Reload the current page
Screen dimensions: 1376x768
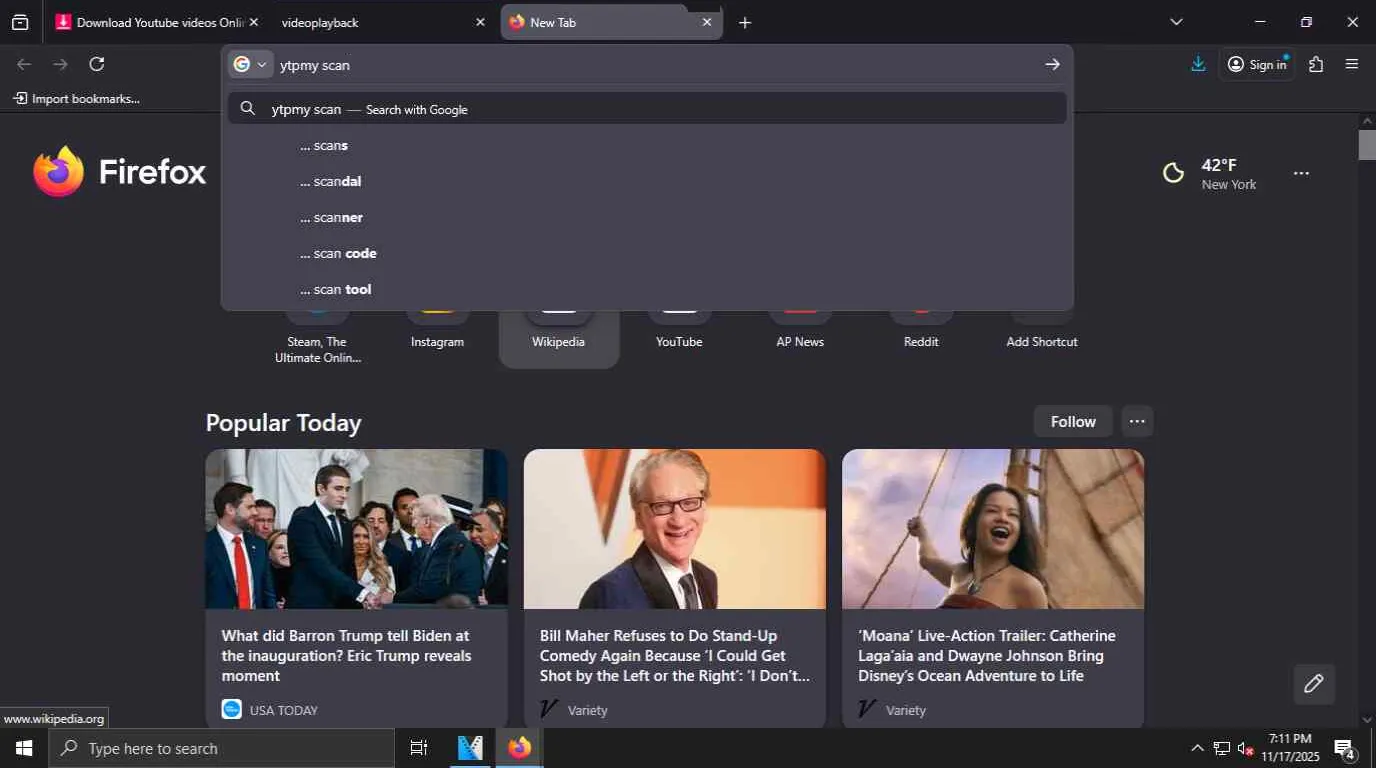click(97, 64)
